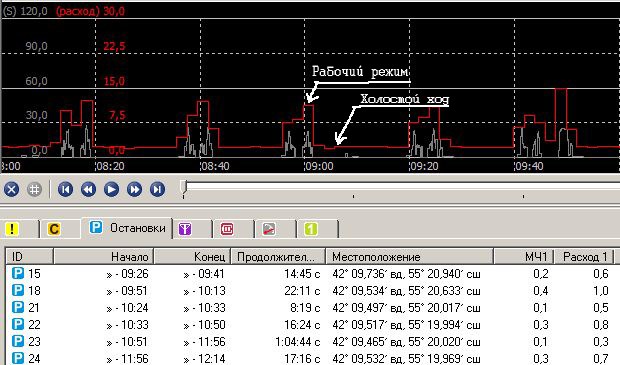Viewport: 620px width, 365px height.
Task: Open the yellow exclamation mark tab
Action: pyautogui.click(x=20, y=229)
